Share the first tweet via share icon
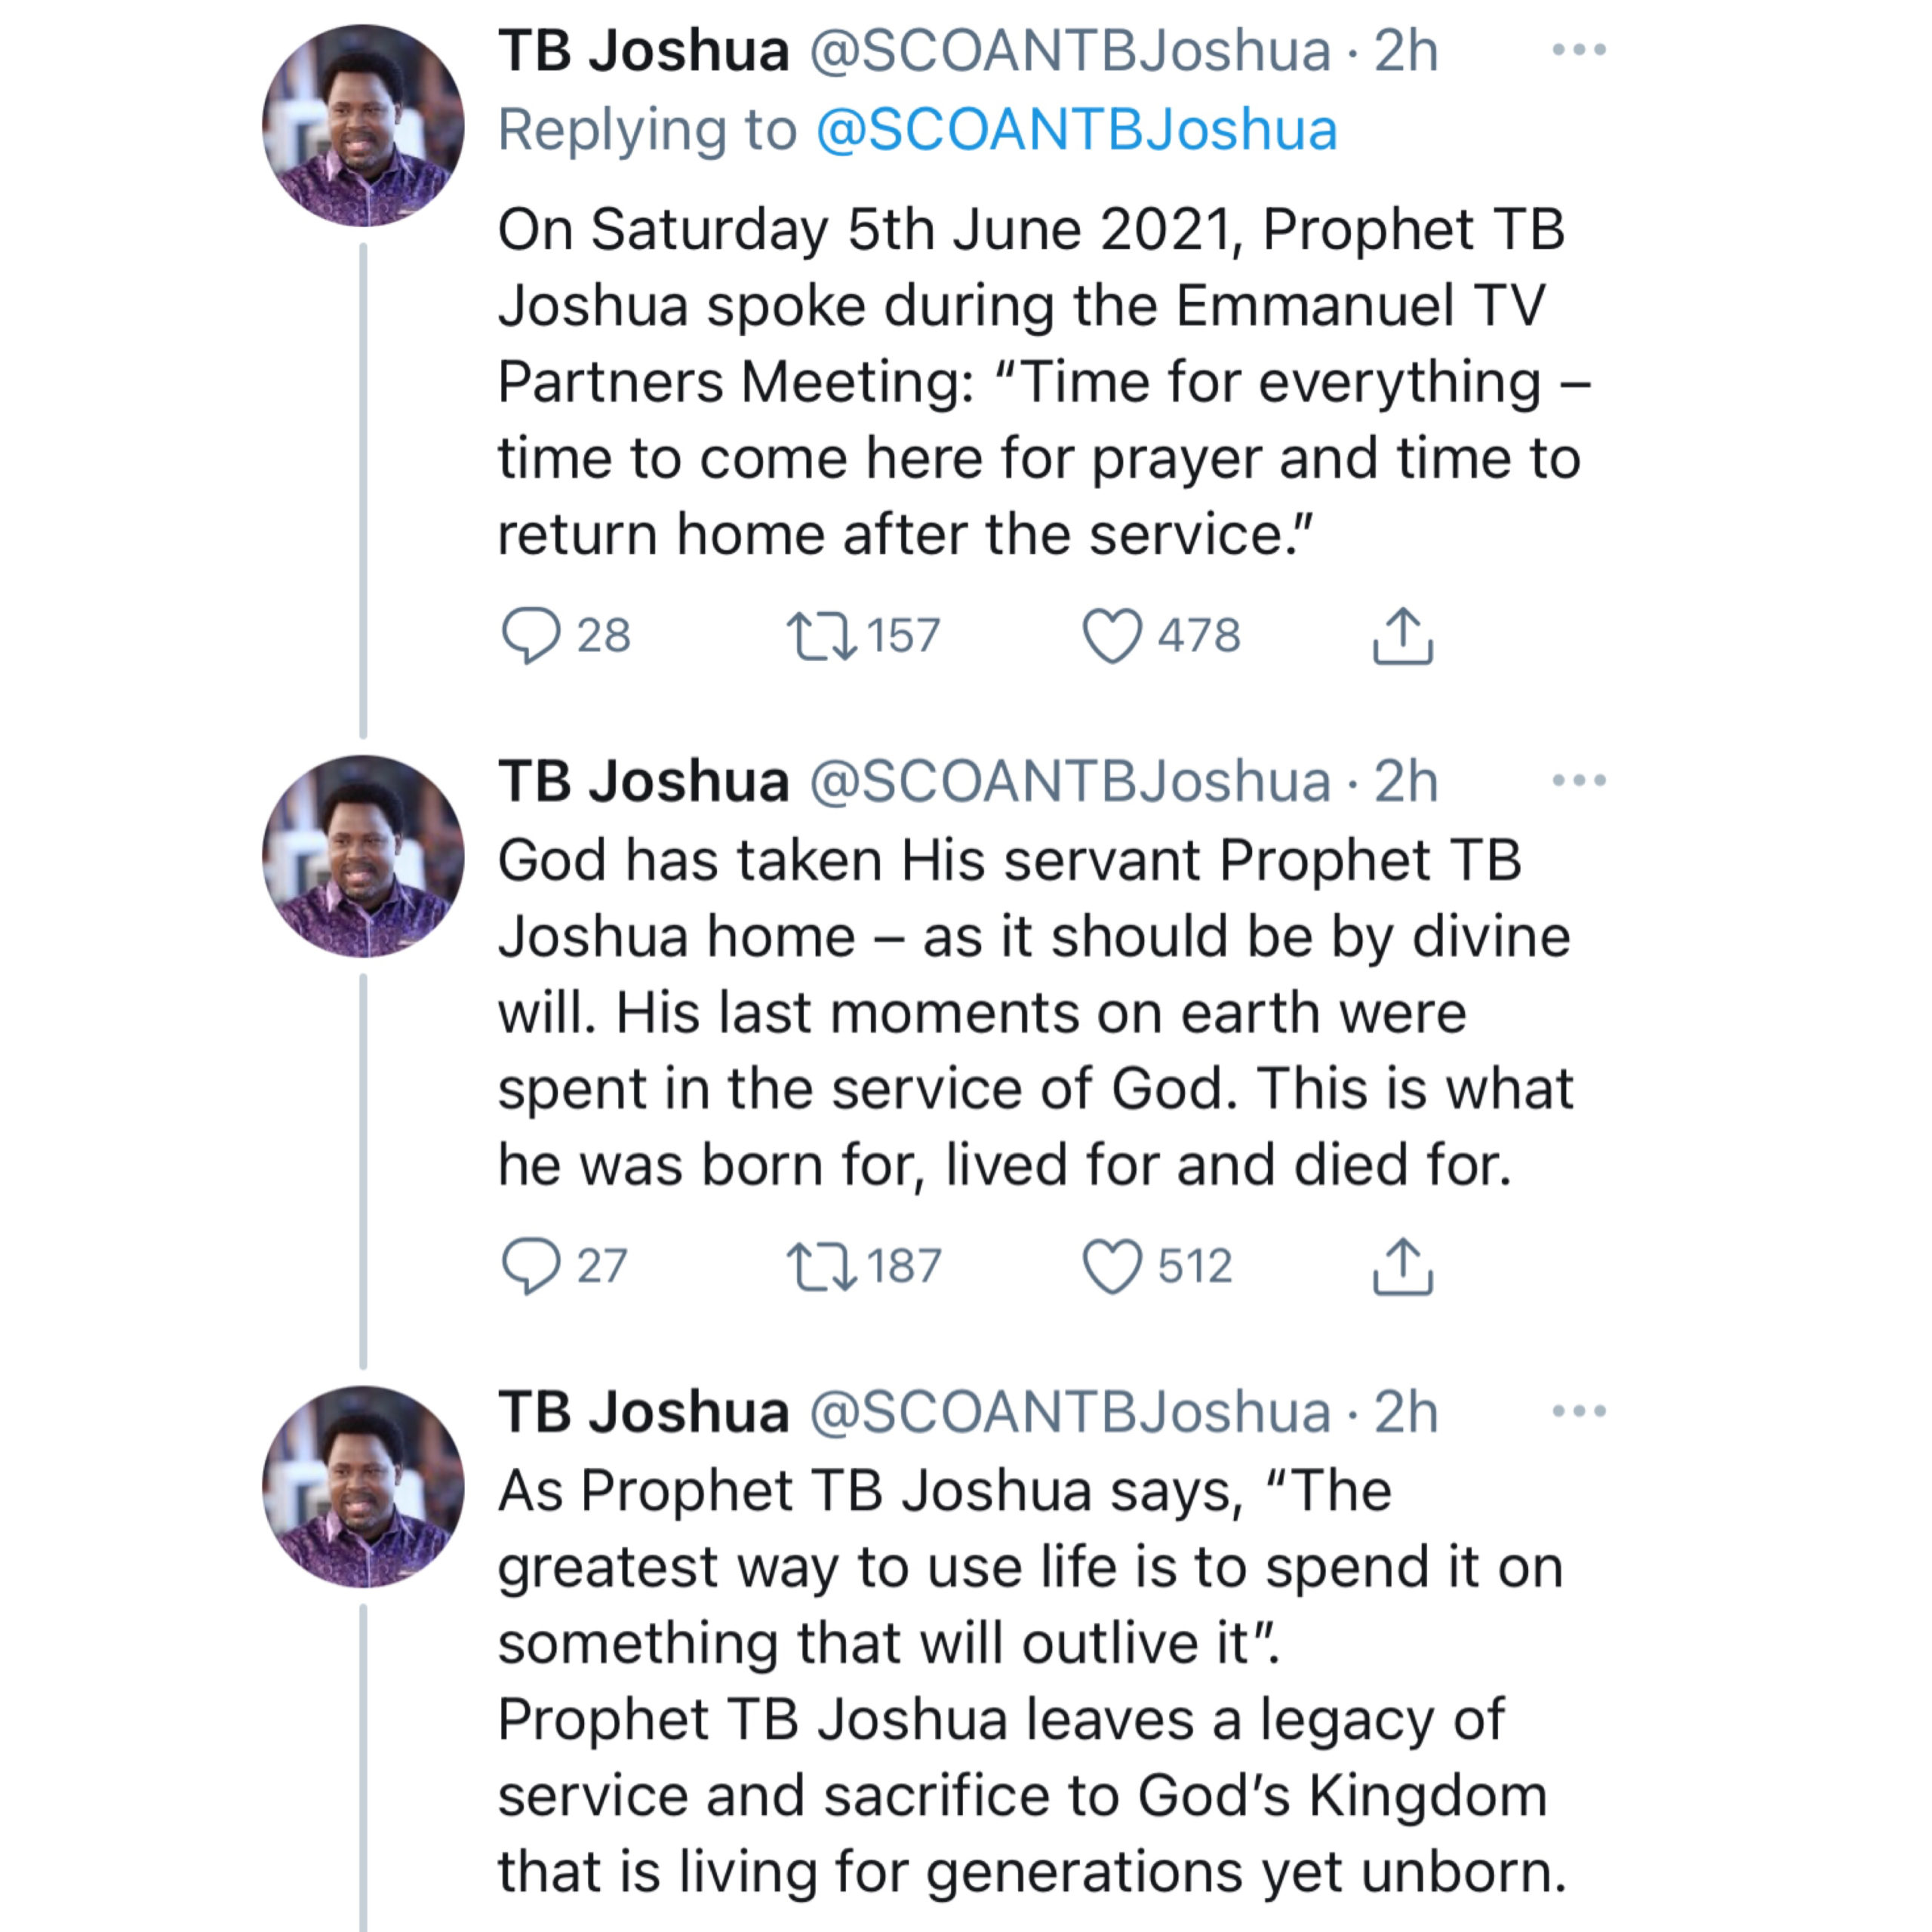This screenshot has width=1932, height=1932. pyautogui.click(x=1402, y=636)
